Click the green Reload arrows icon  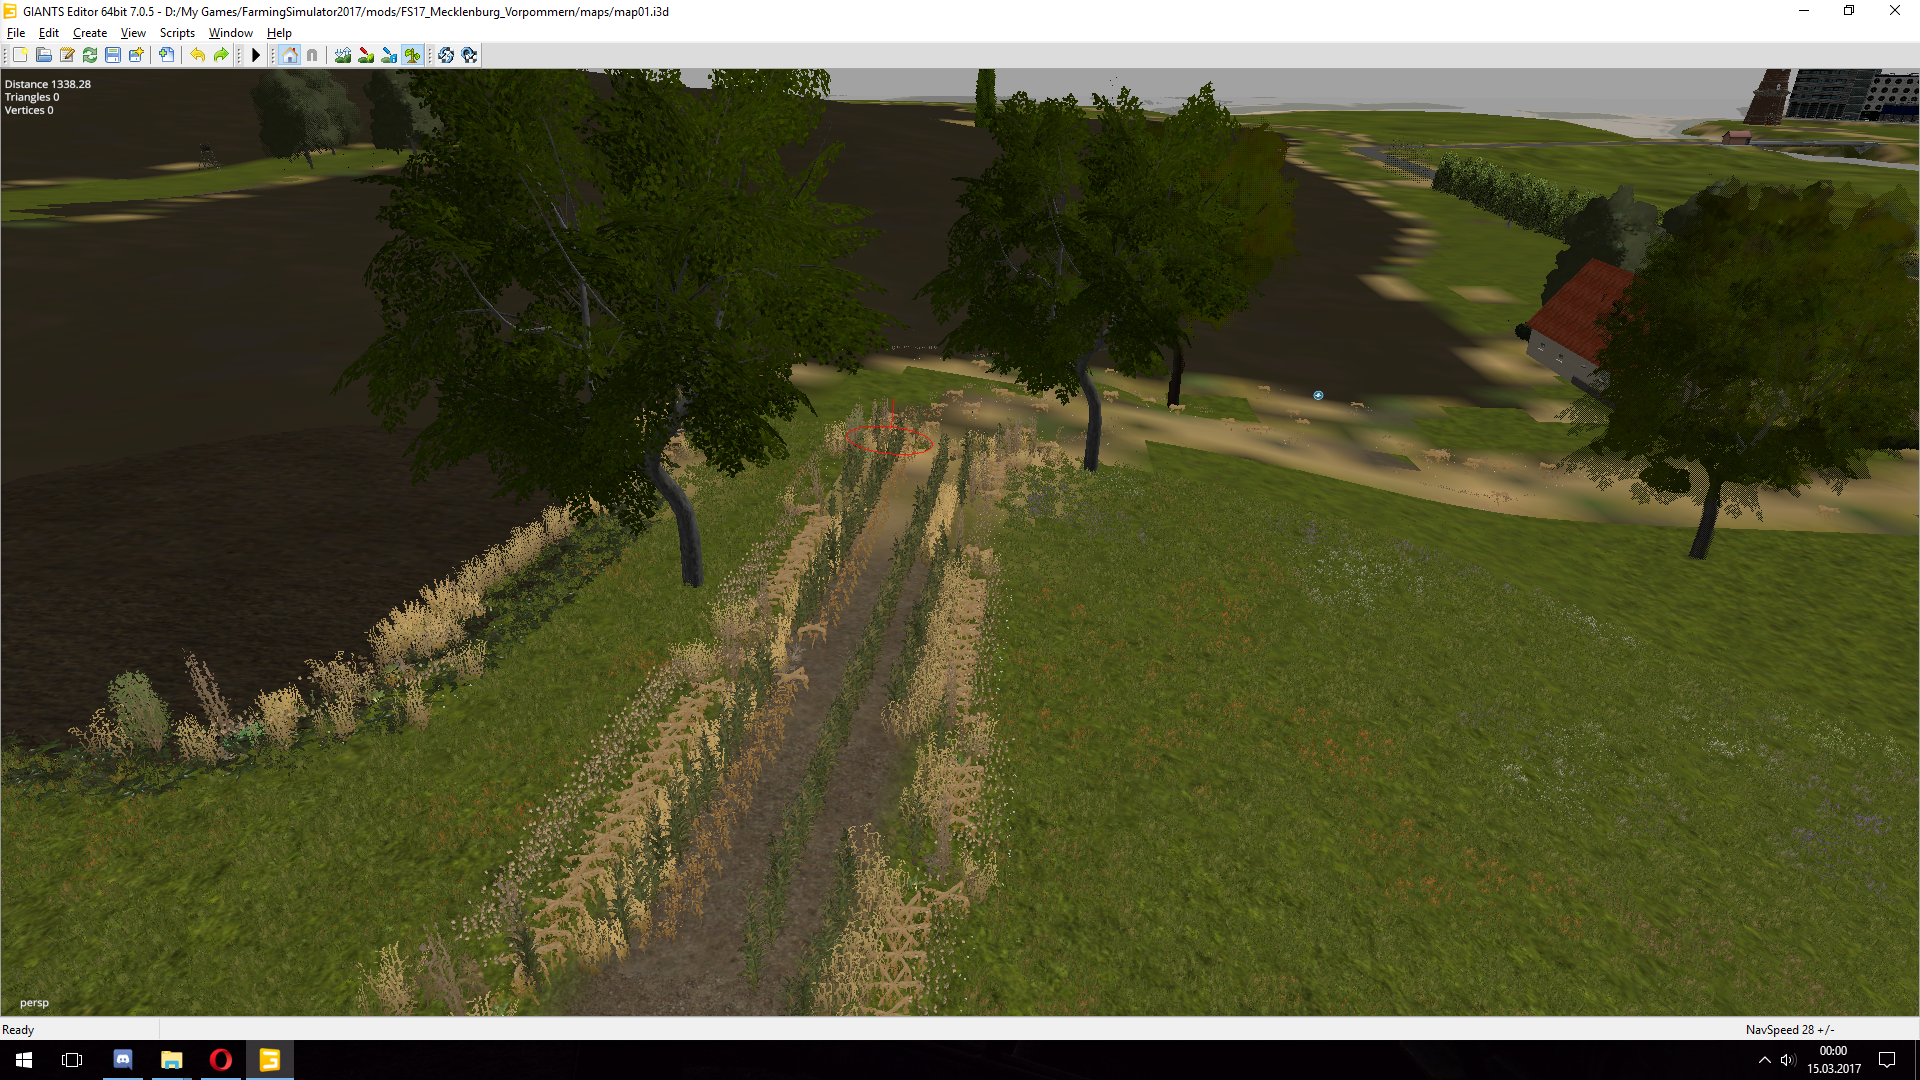pos(90,55)
